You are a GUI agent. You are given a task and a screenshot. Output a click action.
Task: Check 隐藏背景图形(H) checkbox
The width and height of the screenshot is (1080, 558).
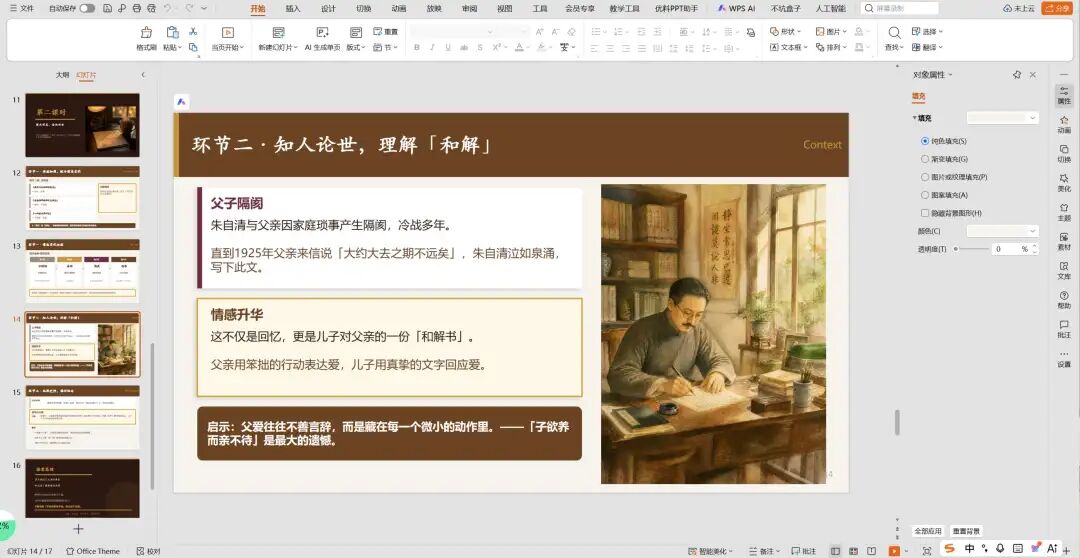coord(925,213)
